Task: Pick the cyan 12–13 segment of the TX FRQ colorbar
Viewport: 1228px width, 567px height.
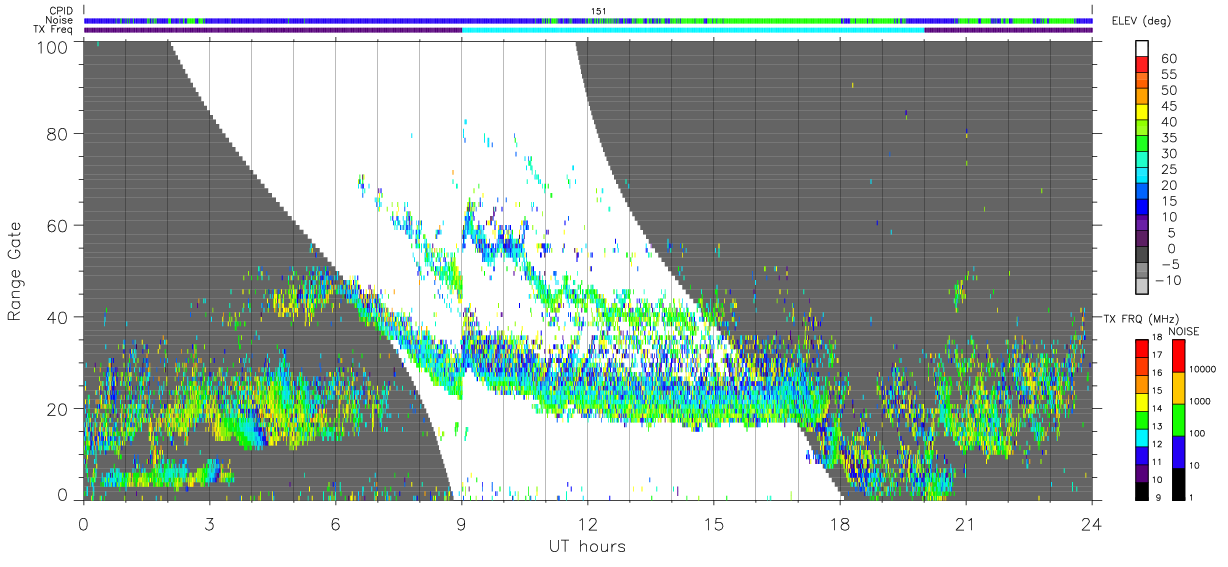Action: click(x=1142, y=436)
